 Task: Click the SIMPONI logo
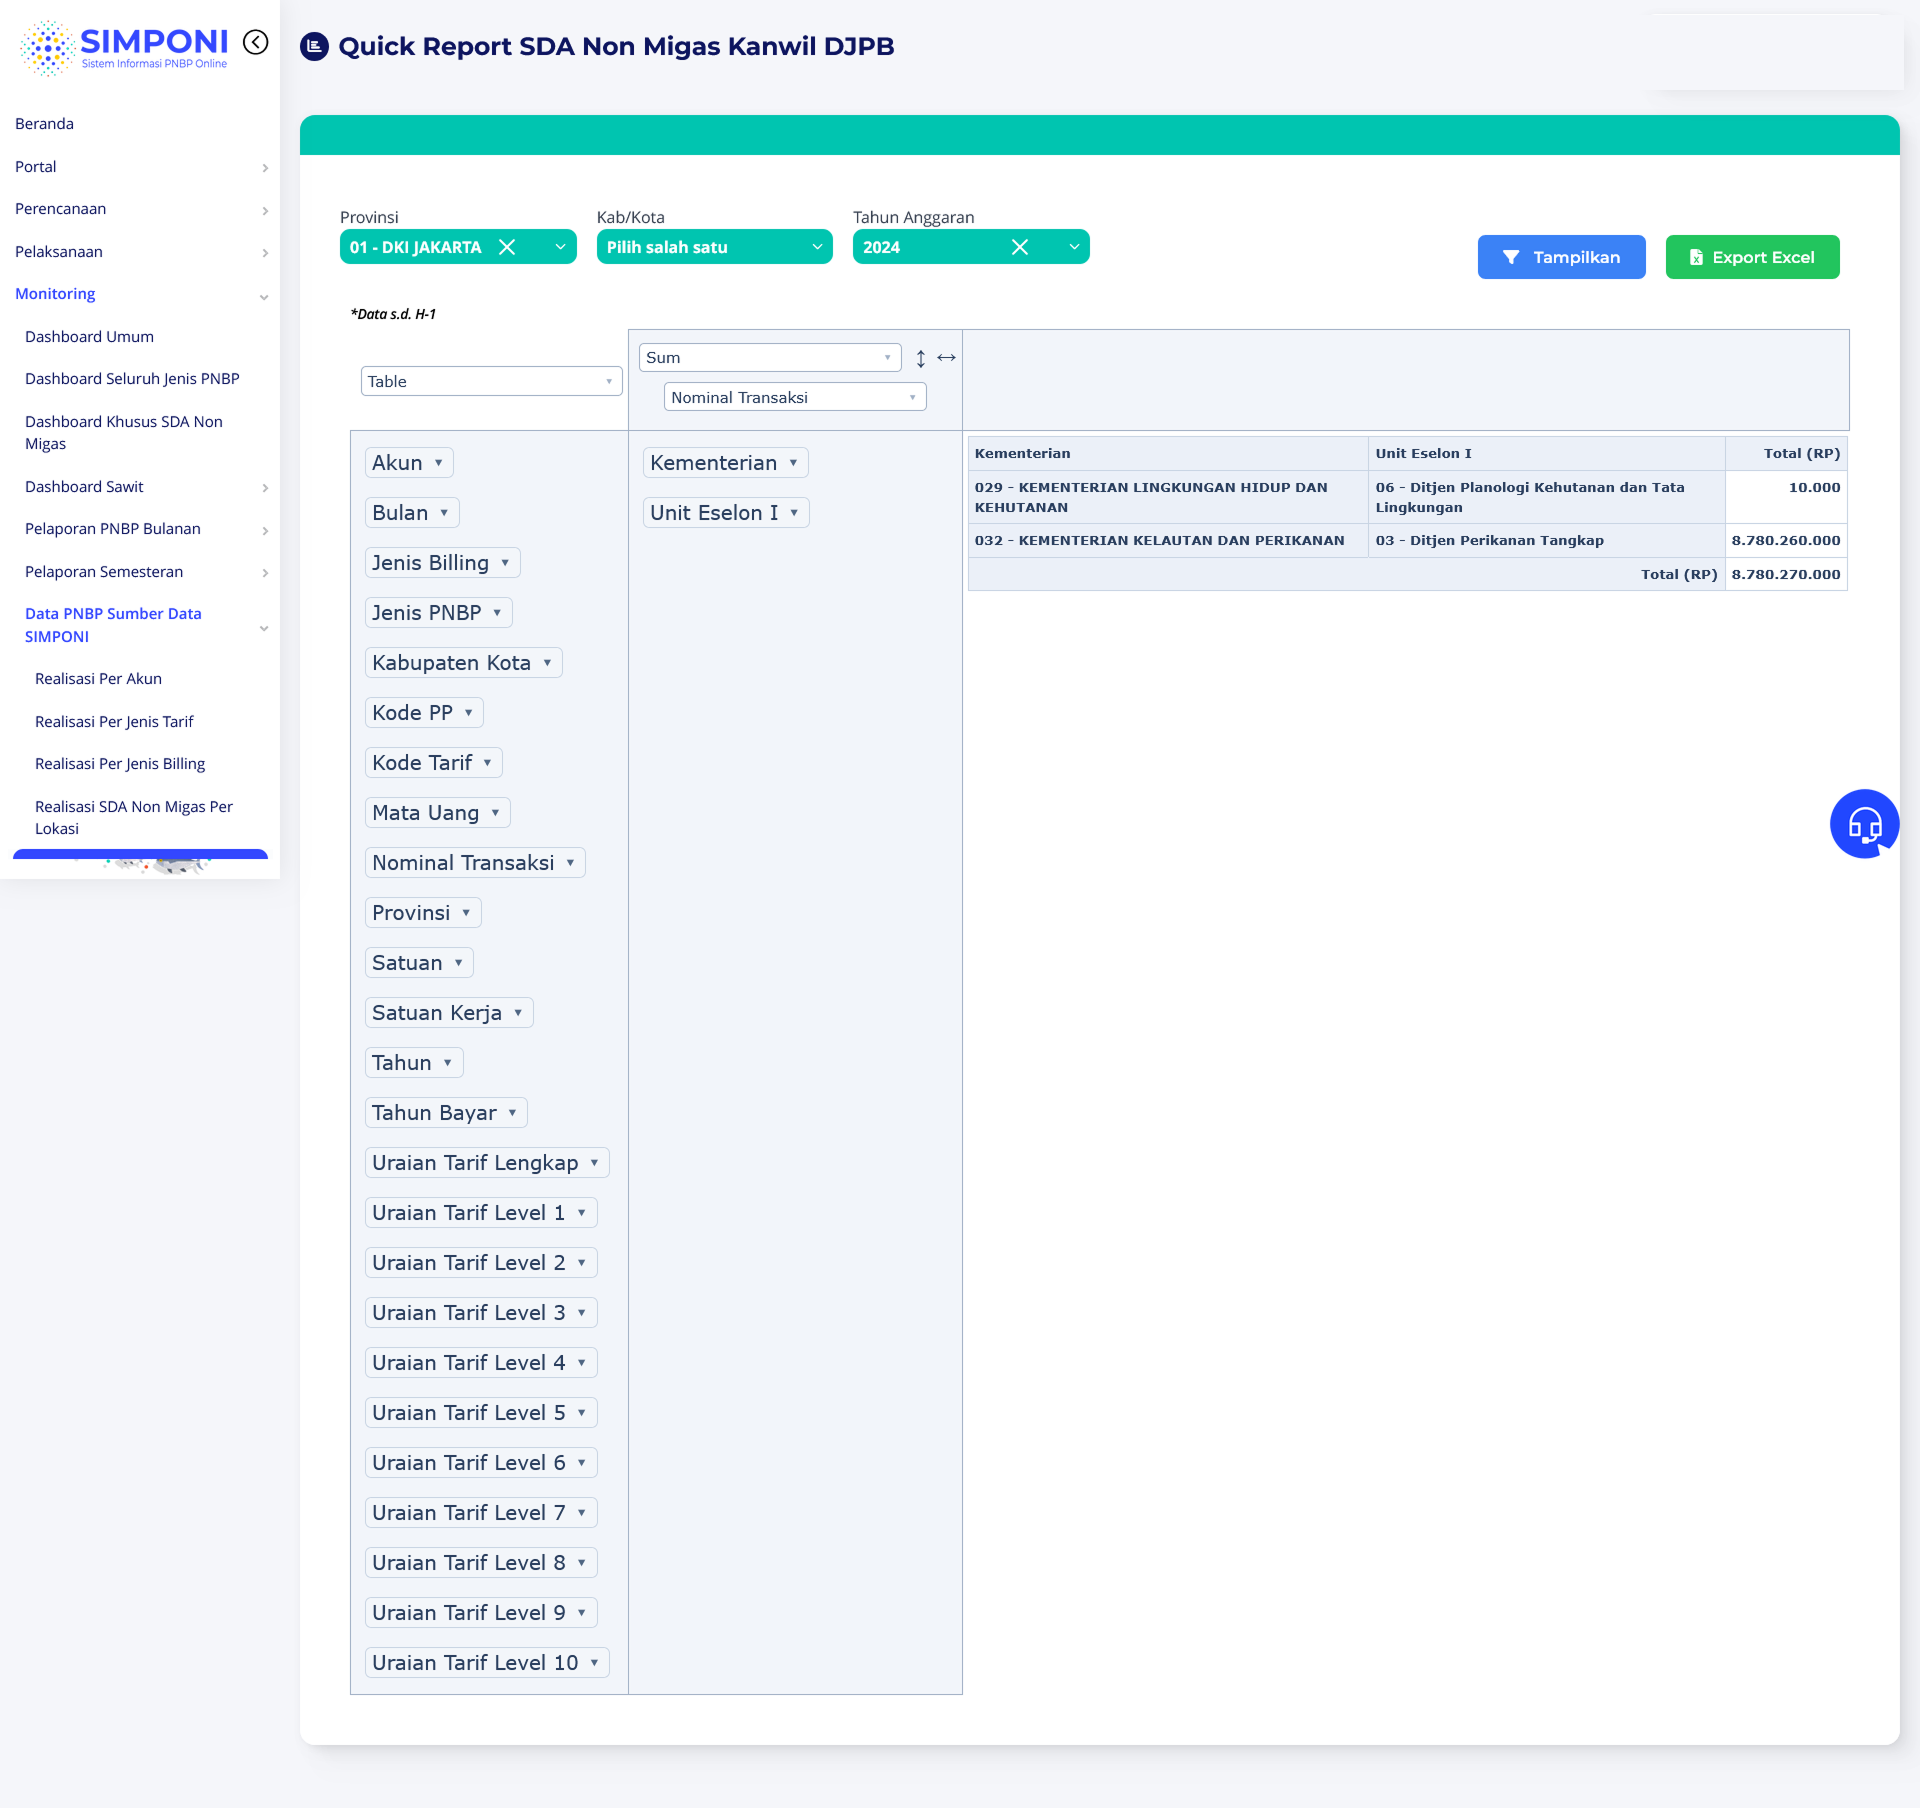tap(124, 47)
